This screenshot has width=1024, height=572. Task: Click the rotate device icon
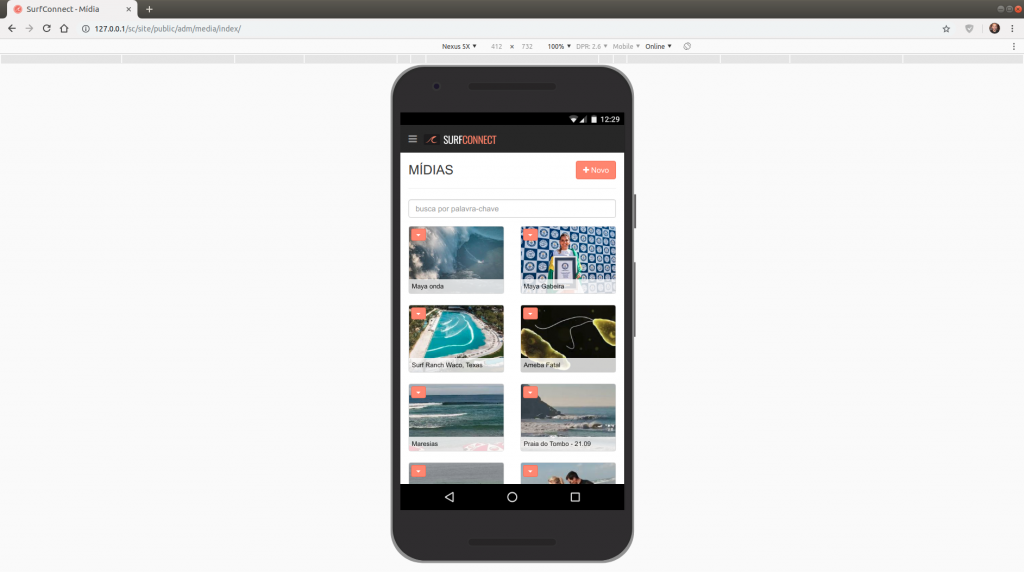pyautogui.click(x=687, y=46)
